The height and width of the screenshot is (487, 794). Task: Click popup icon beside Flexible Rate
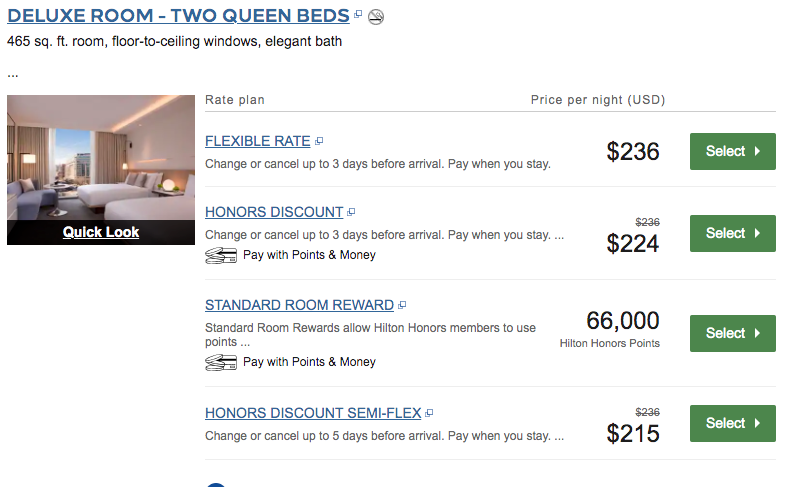(319, 142)
